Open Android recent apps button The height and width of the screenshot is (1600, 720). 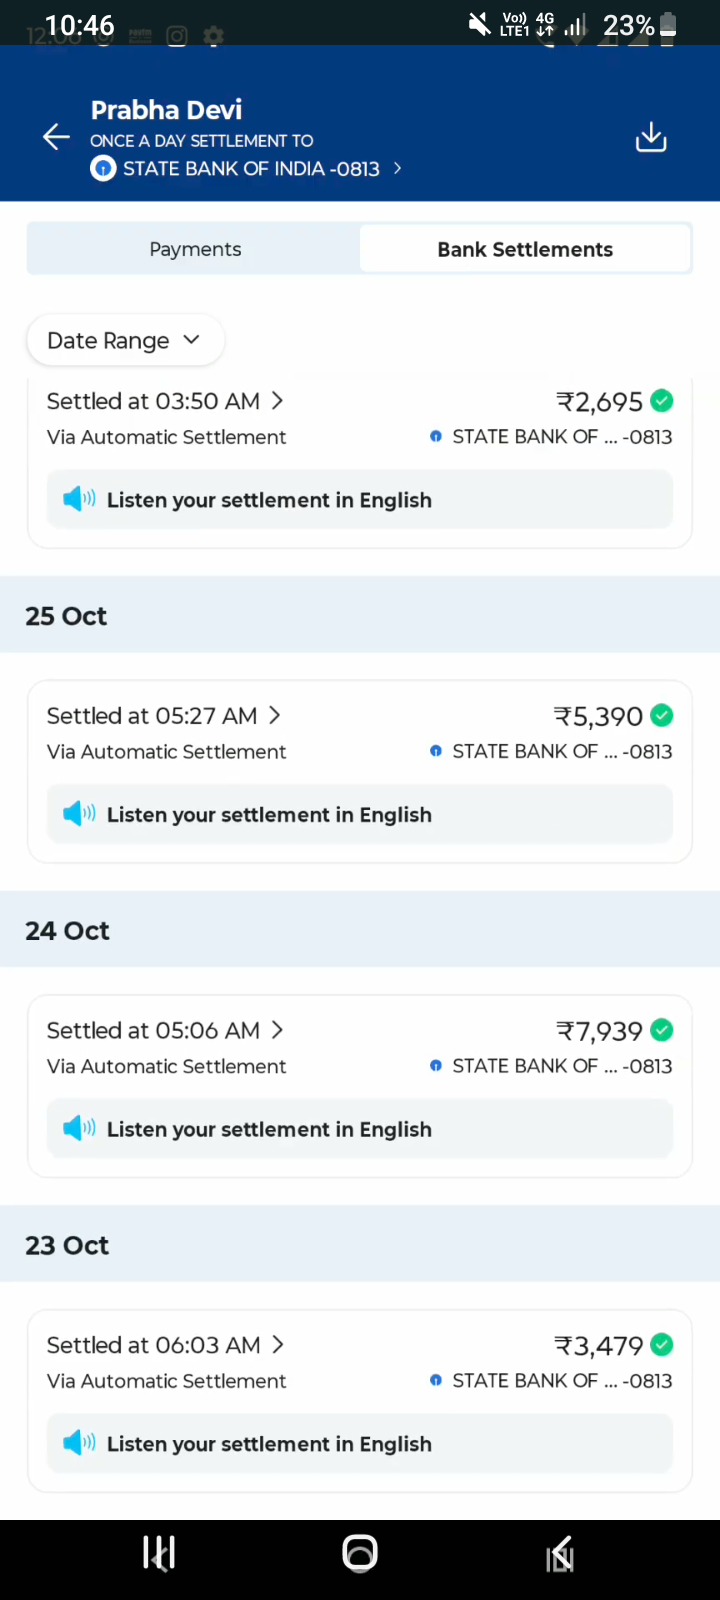pos(159,1553)
